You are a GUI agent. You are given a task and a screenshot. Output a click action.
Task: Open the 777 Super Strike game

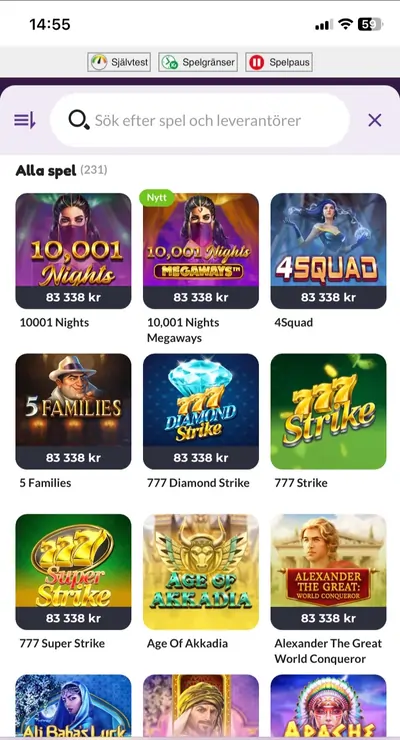pyautogui.click(x=73, y=572)
